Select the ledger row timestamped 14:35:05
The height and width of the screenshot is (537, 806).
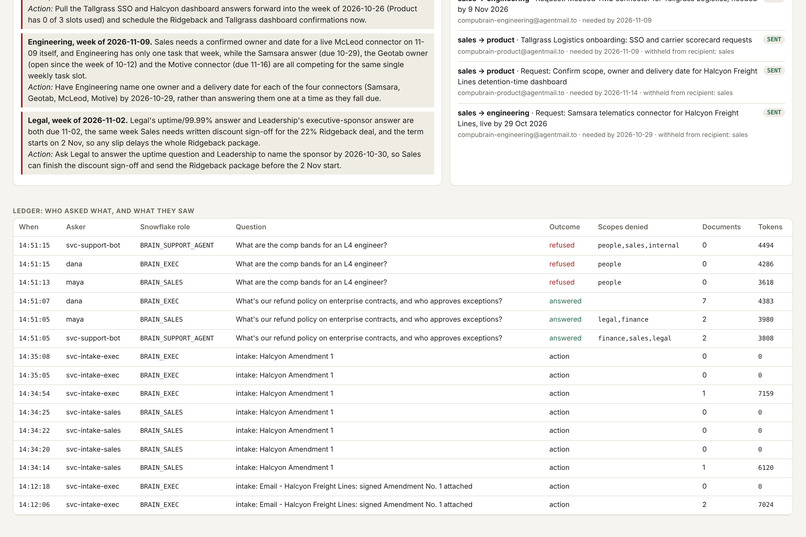tap(402, 375)
